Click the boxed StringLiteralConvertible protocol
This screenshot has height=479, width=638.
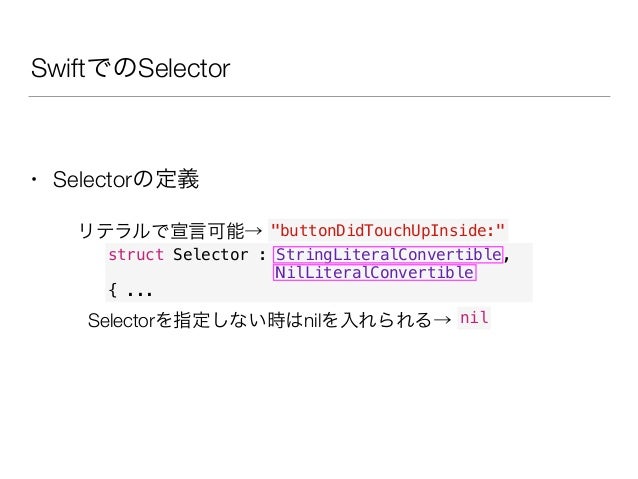(x=388, y=255)
